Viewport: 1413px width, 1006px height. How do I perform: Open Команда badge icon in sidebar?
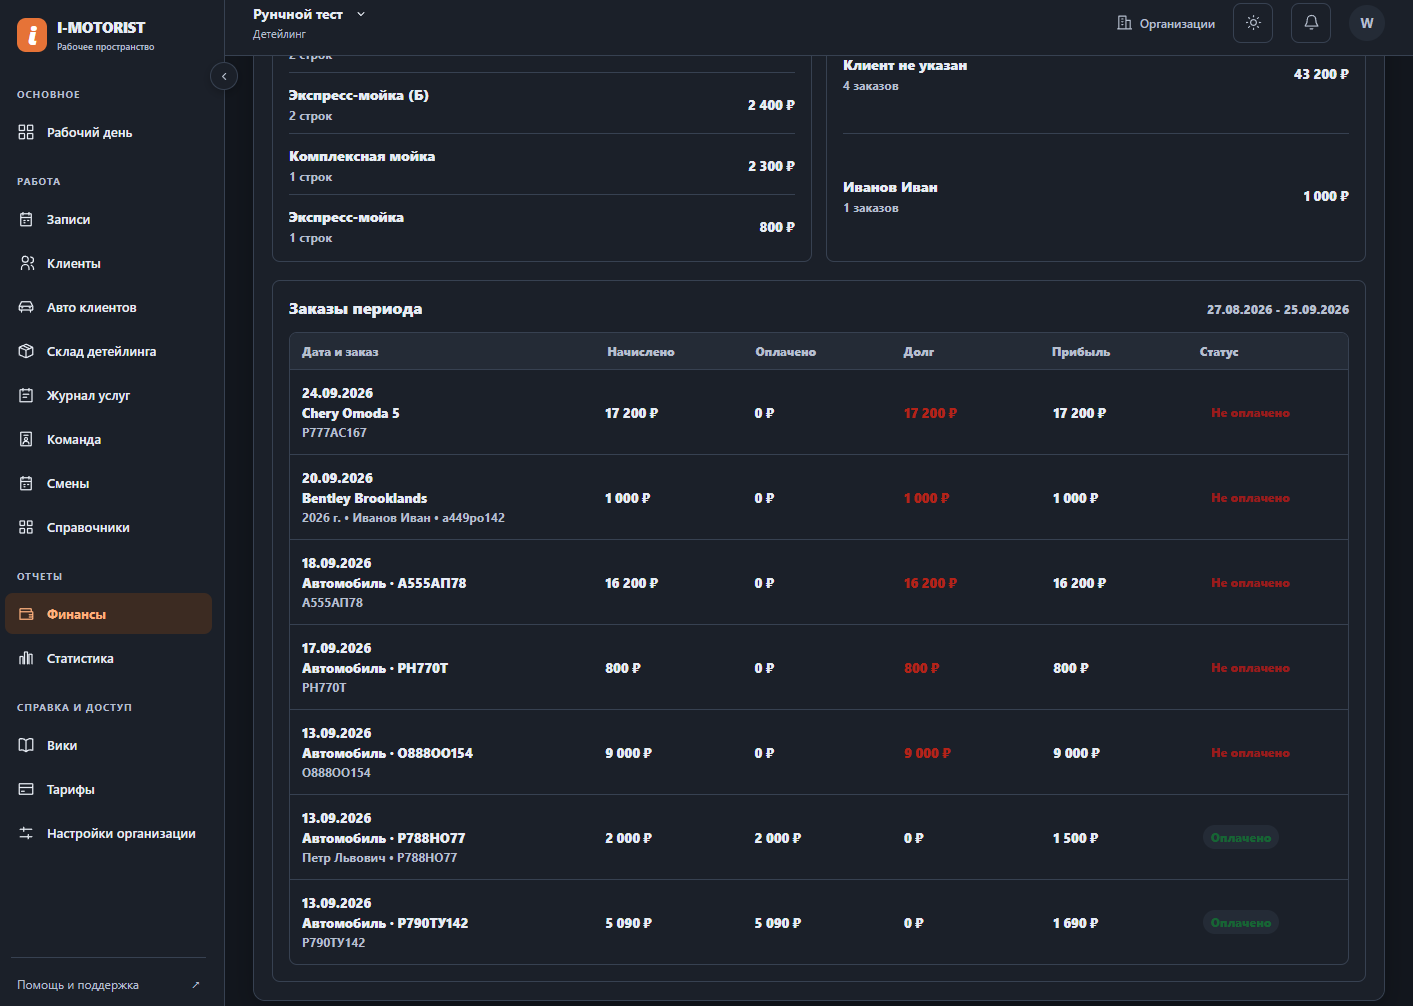pos(26,439)
